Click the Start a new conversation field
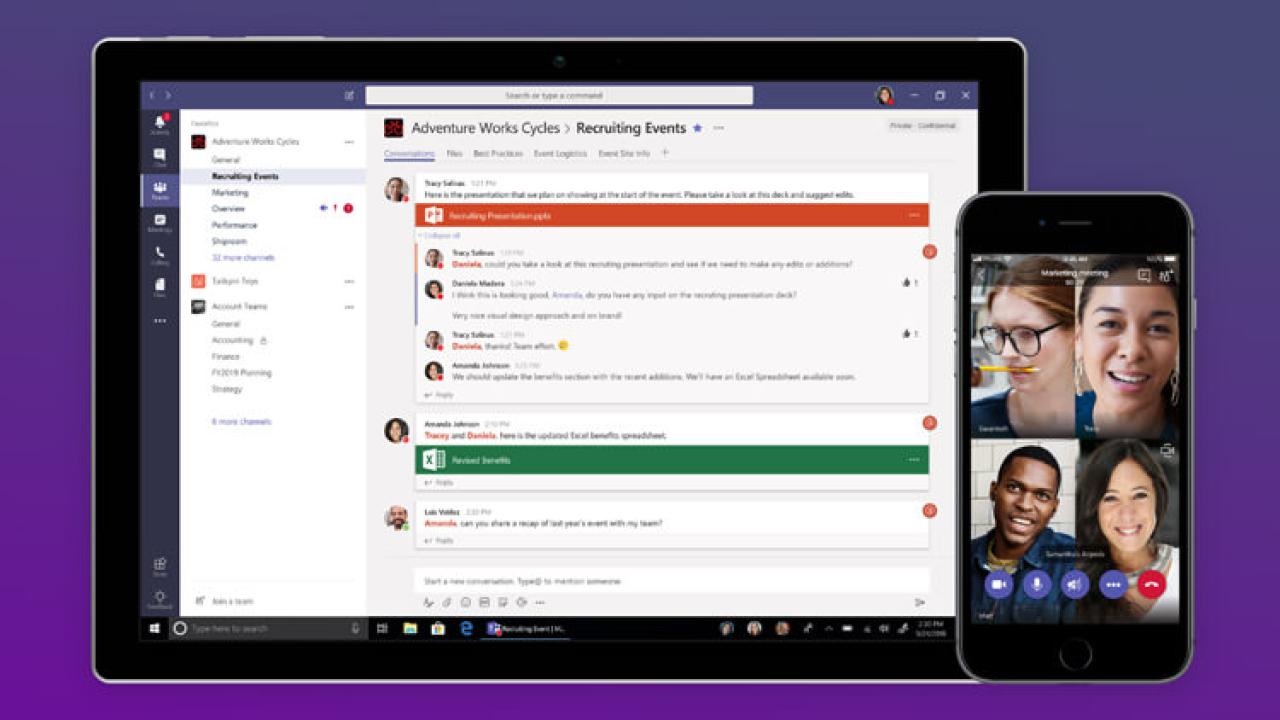The width and height of the screenshot is (1280, 720). [x=672, y=581]
